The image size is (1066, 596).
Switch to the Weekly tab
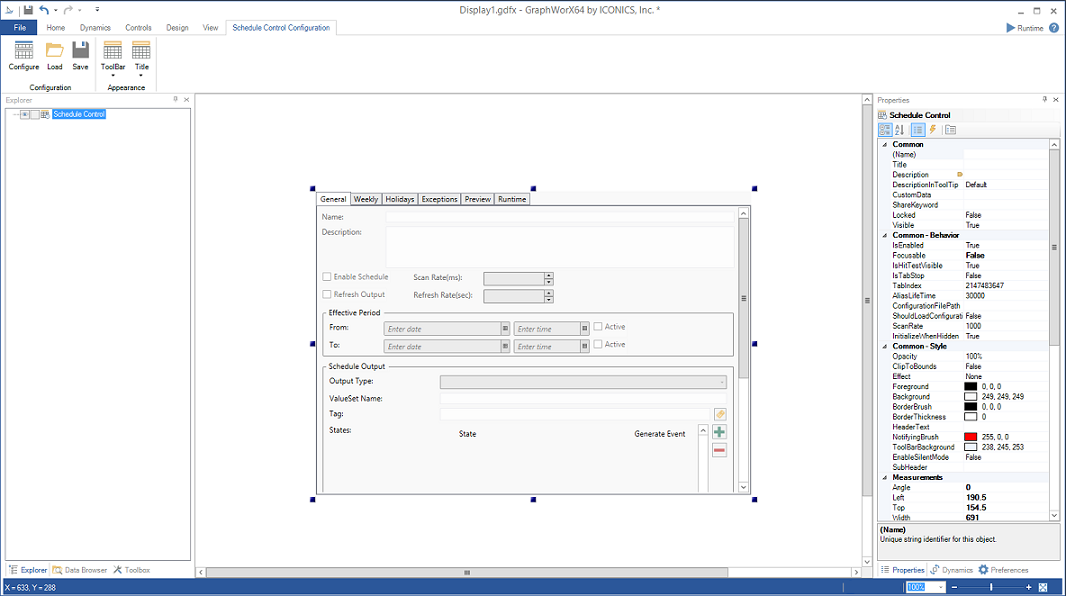366,199
